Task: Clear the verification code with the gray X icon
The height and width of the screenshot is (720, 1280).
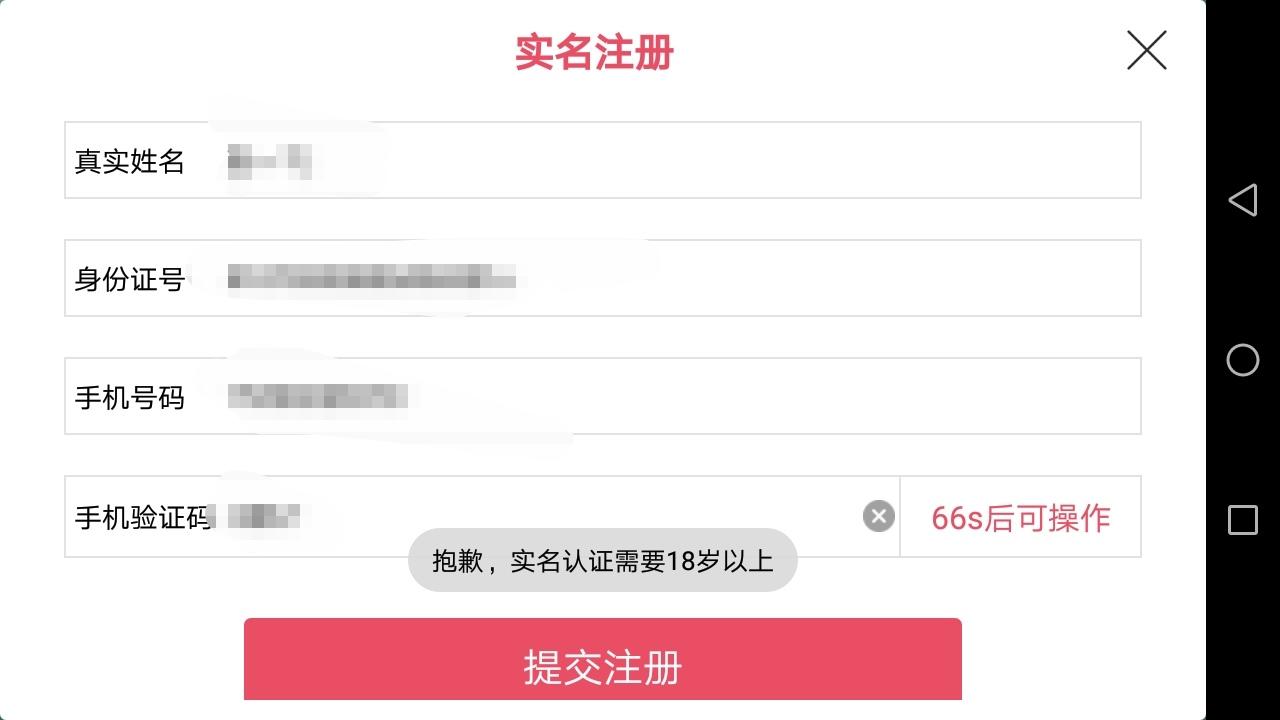Action: [878, 516]
